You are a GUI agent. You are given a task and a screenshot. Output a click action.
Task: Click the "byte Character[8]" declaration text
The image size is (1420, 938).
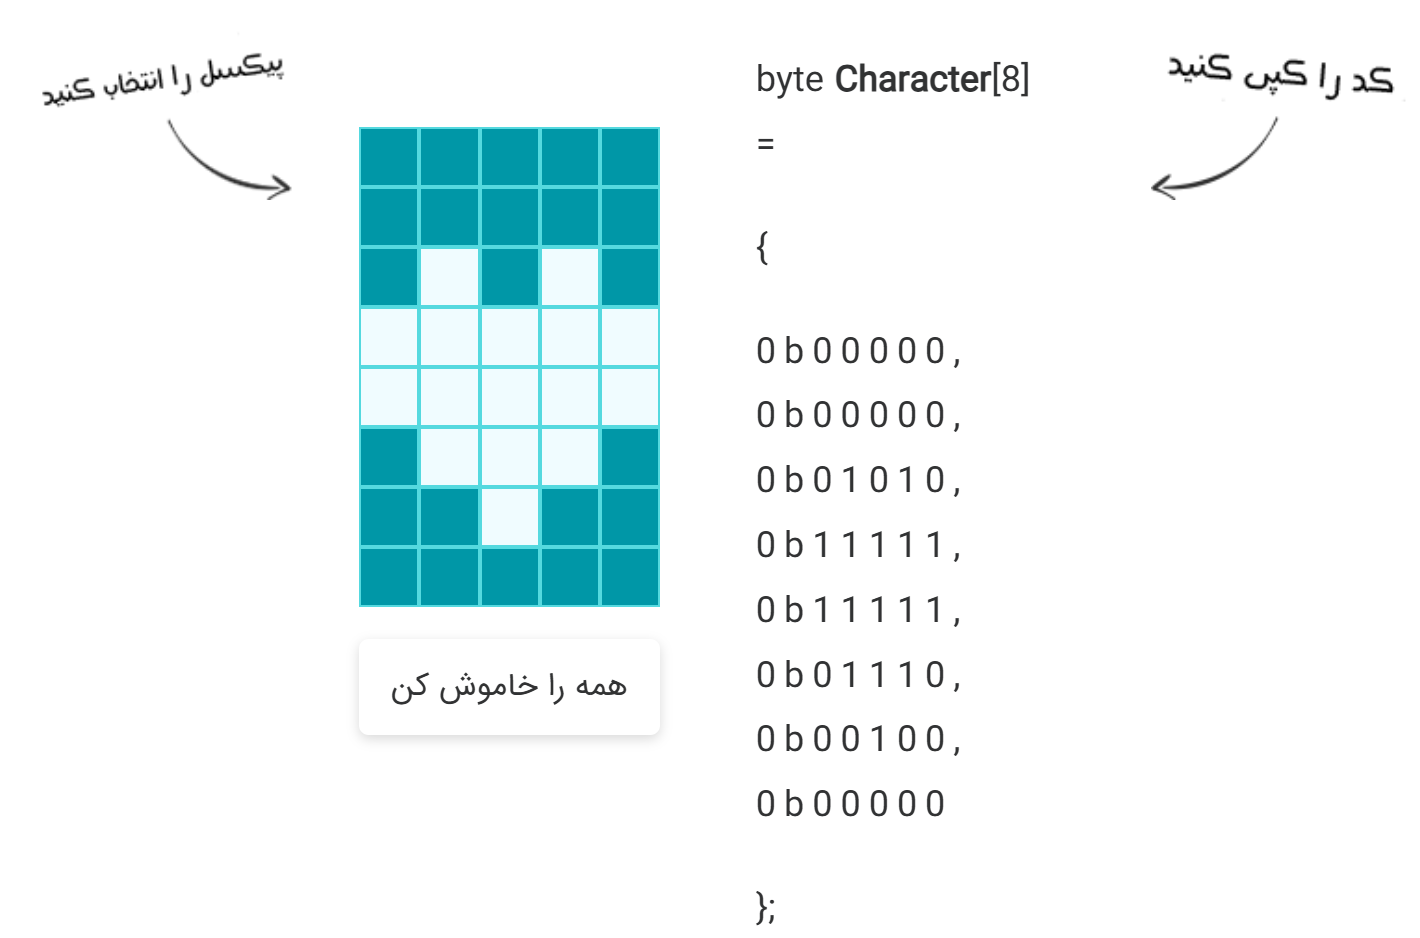[892, 79]
